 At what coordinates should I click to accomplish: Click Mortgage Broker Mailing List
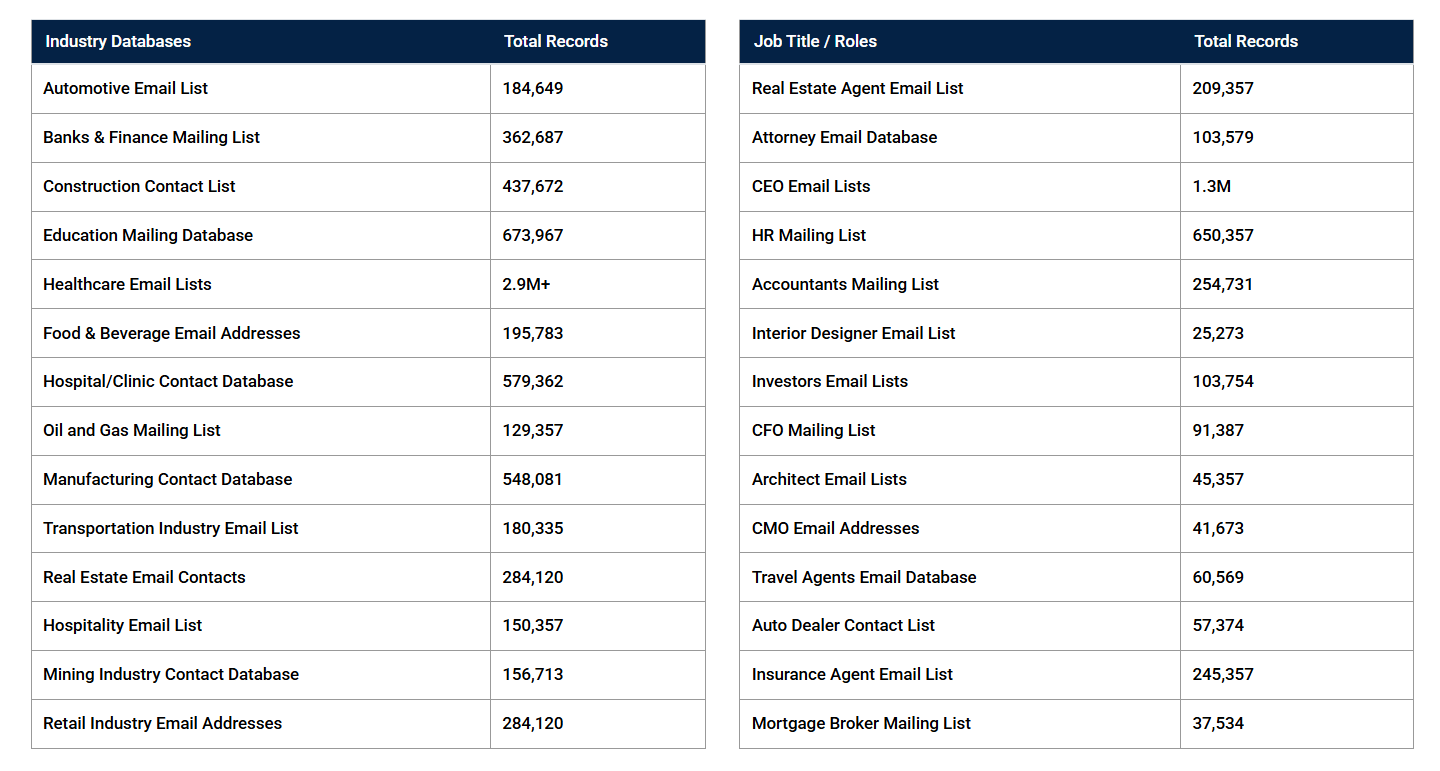[861, 723]
